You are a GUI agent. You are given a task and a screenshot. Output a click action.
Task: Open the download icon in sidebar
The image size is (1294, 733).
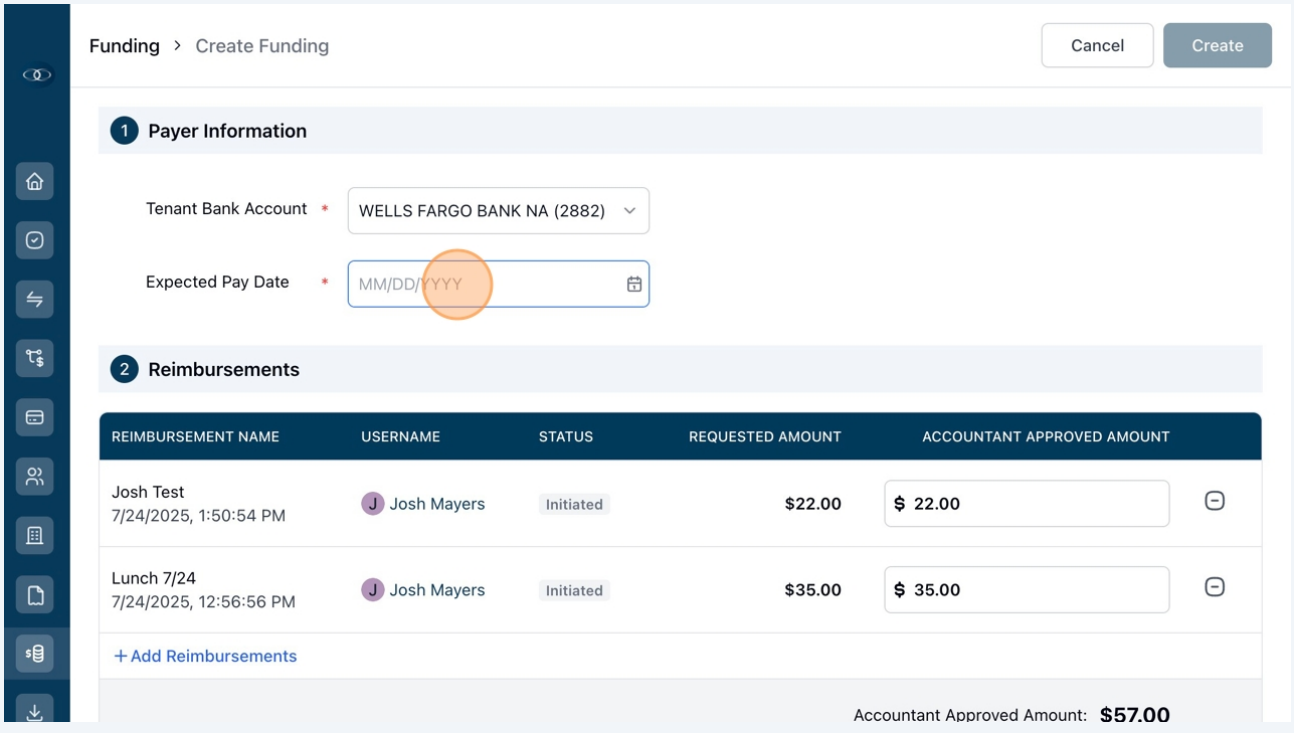[x=35, y=712]
